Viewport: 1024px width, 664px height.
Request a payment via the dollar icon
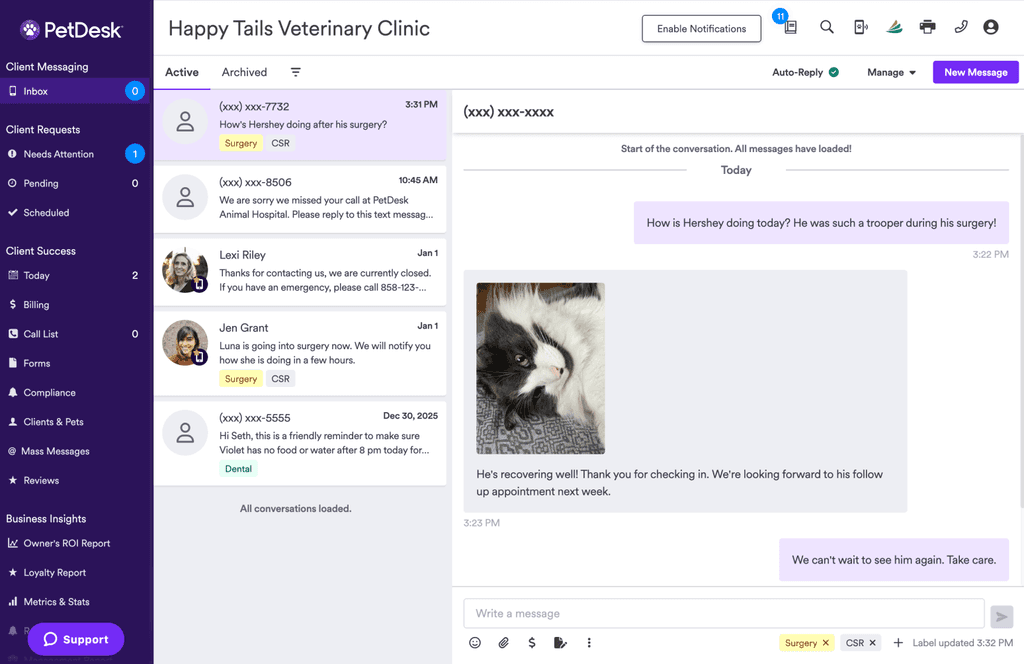[531, 643]
